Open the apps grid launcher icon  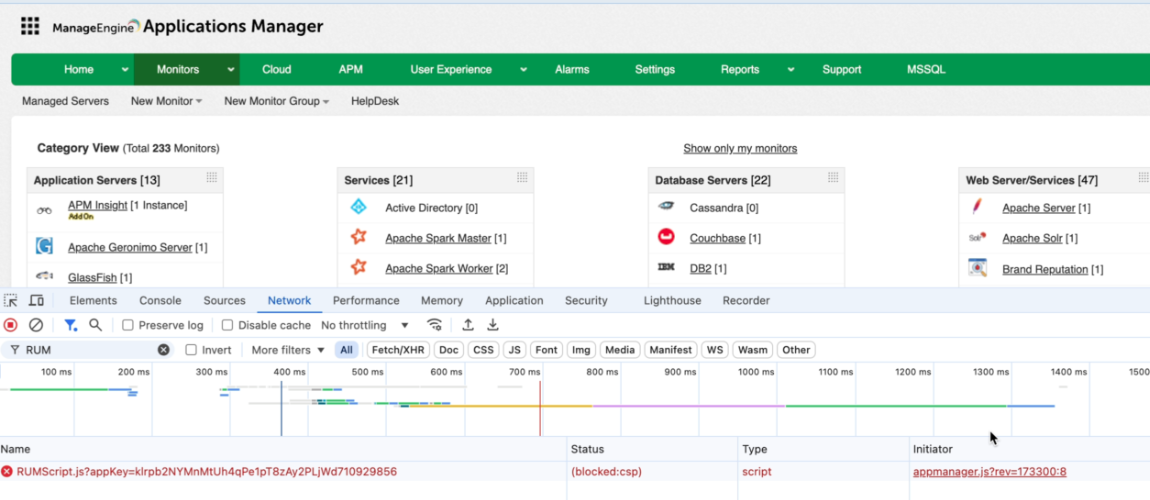pos(30,27)
